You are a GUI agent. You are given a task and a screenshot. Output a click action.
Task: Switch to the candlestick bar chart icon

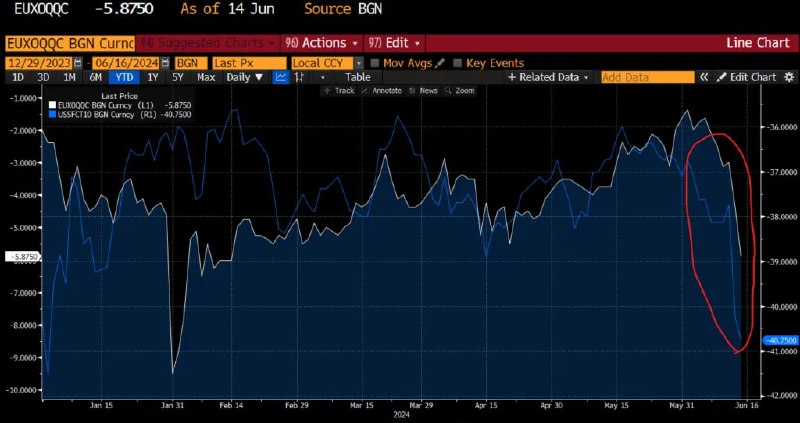300,78
